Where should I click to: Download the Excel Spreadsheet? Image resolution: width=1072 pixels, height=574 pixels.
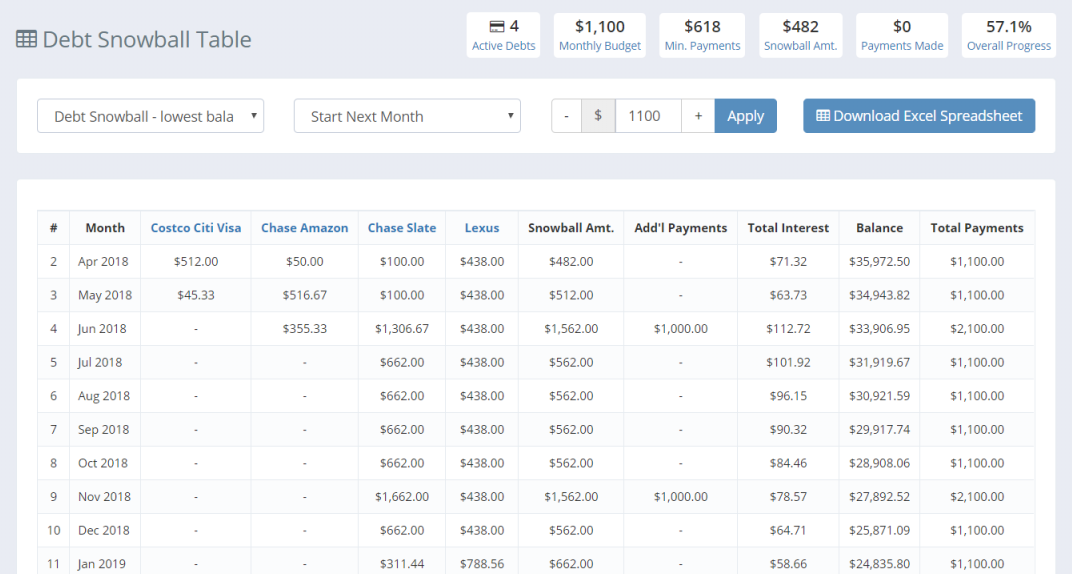[919, 116]
